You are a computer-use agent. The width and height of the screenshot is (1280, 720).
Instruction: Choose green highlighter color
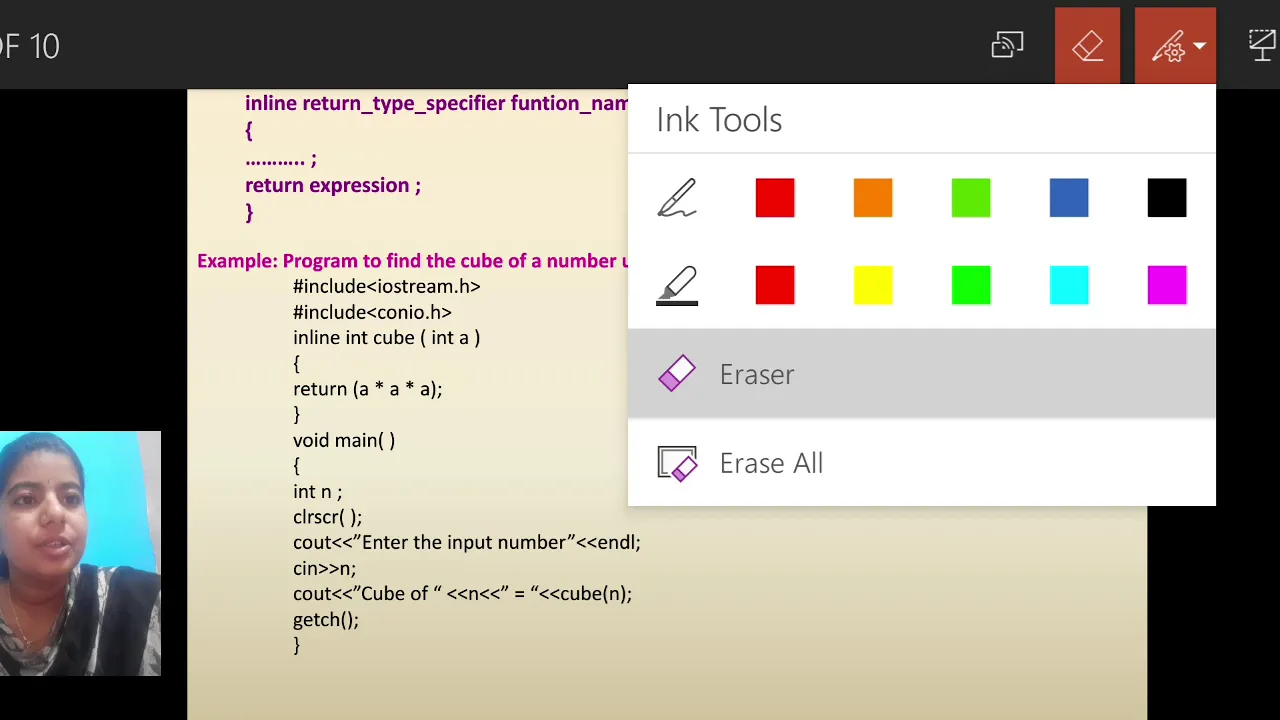tap(971, 285)
